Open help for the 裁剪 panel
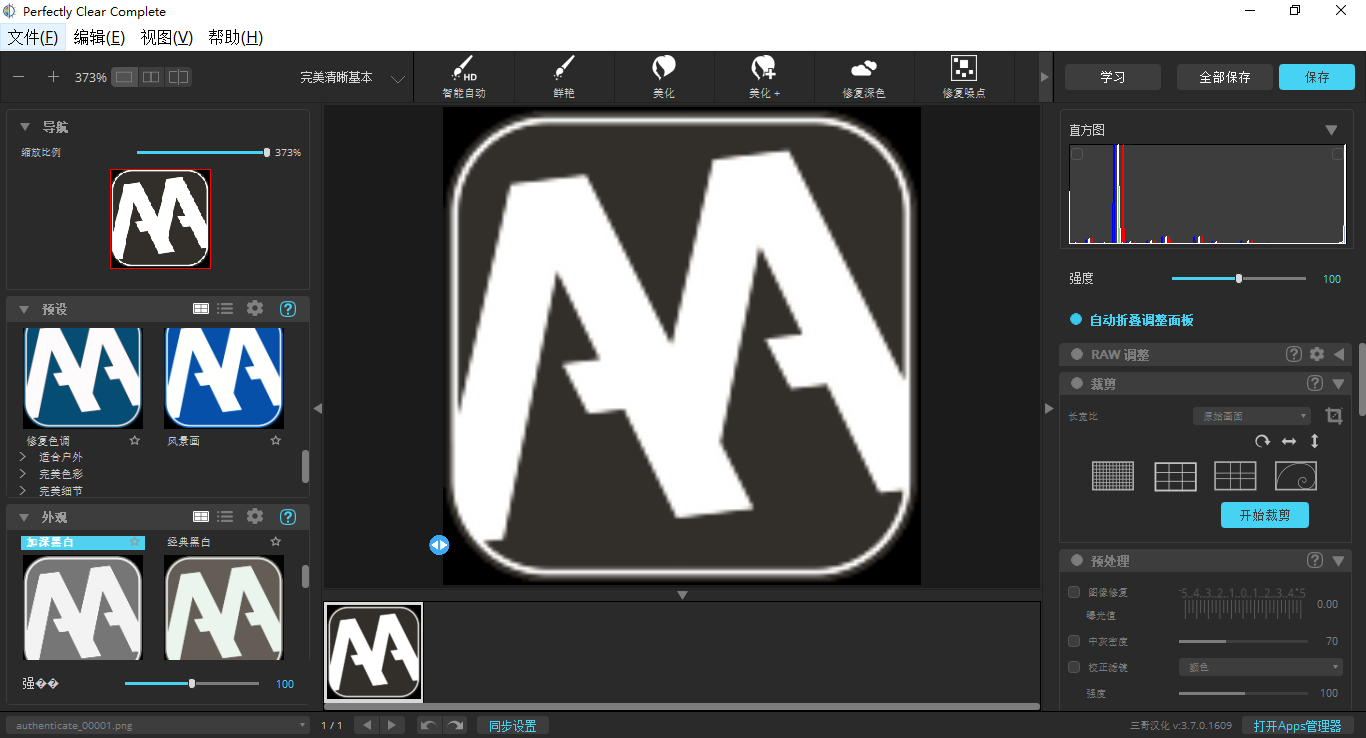 [1315, 383]
